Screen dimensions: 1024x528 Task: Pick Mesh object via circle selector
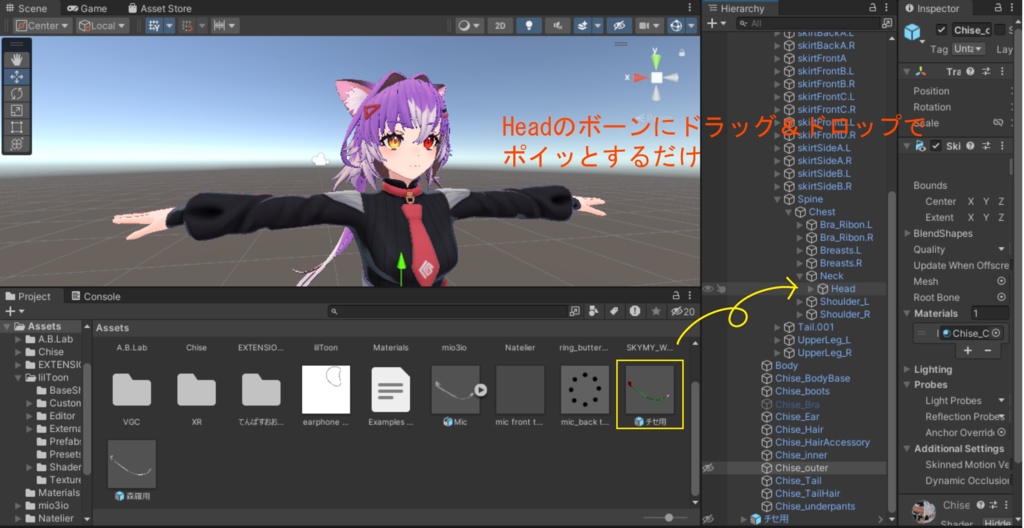click(x=1000, y=282)
